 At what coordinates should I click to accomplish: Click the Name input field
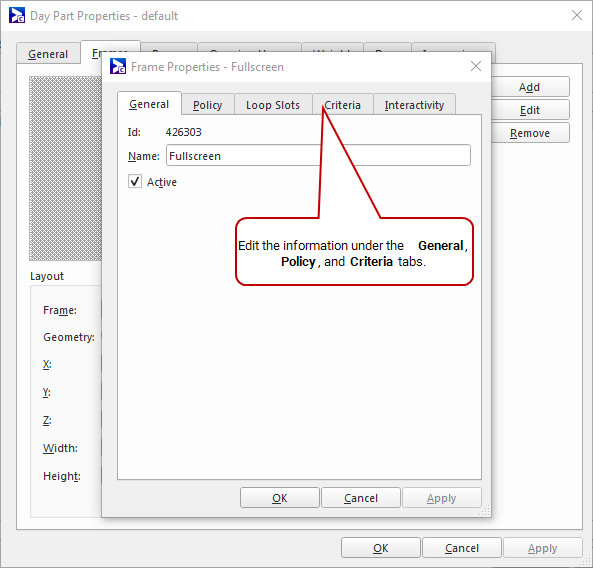click(318, 155)
